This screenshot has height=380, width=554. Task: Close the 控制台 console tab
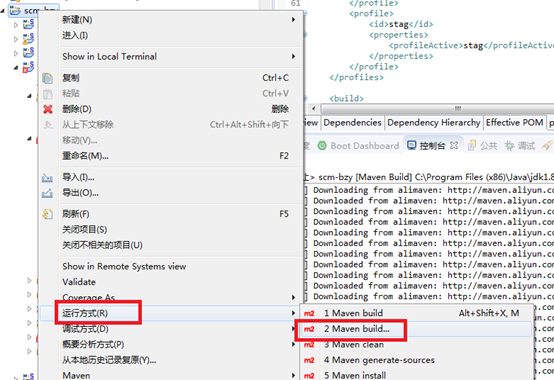(x=454, y=145)
